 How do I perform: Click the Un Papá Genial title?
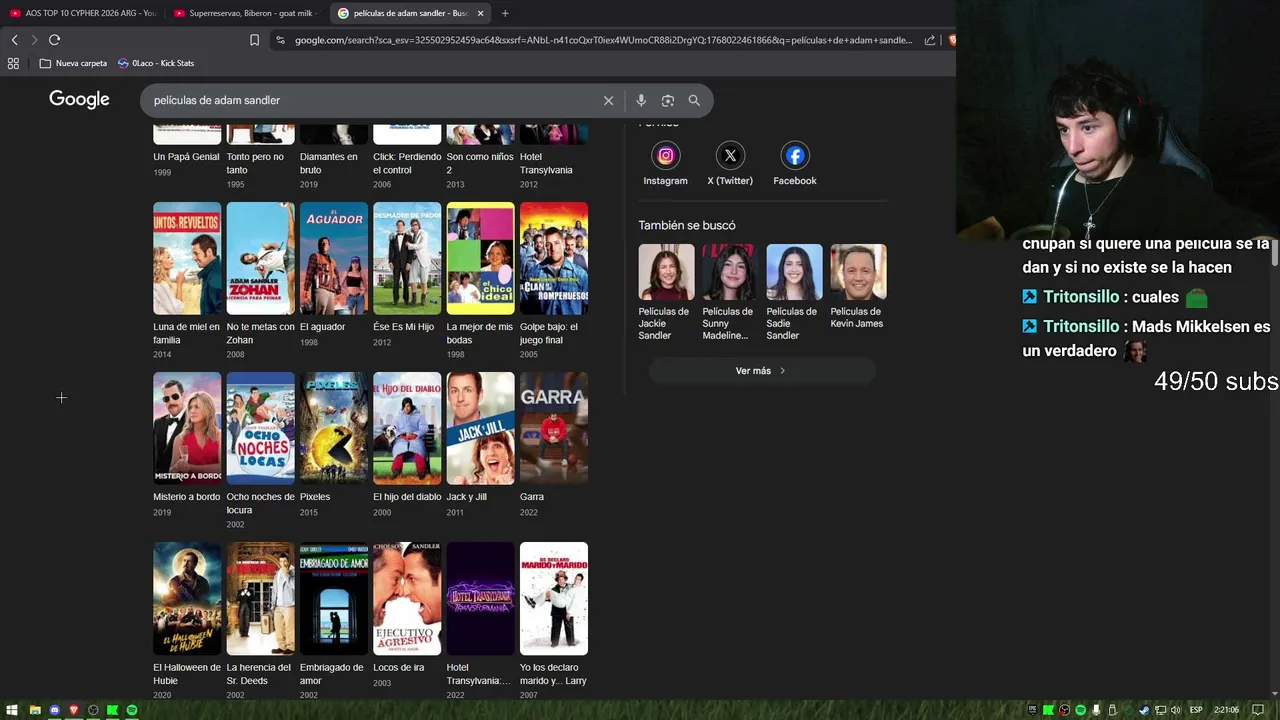[186, 157]
